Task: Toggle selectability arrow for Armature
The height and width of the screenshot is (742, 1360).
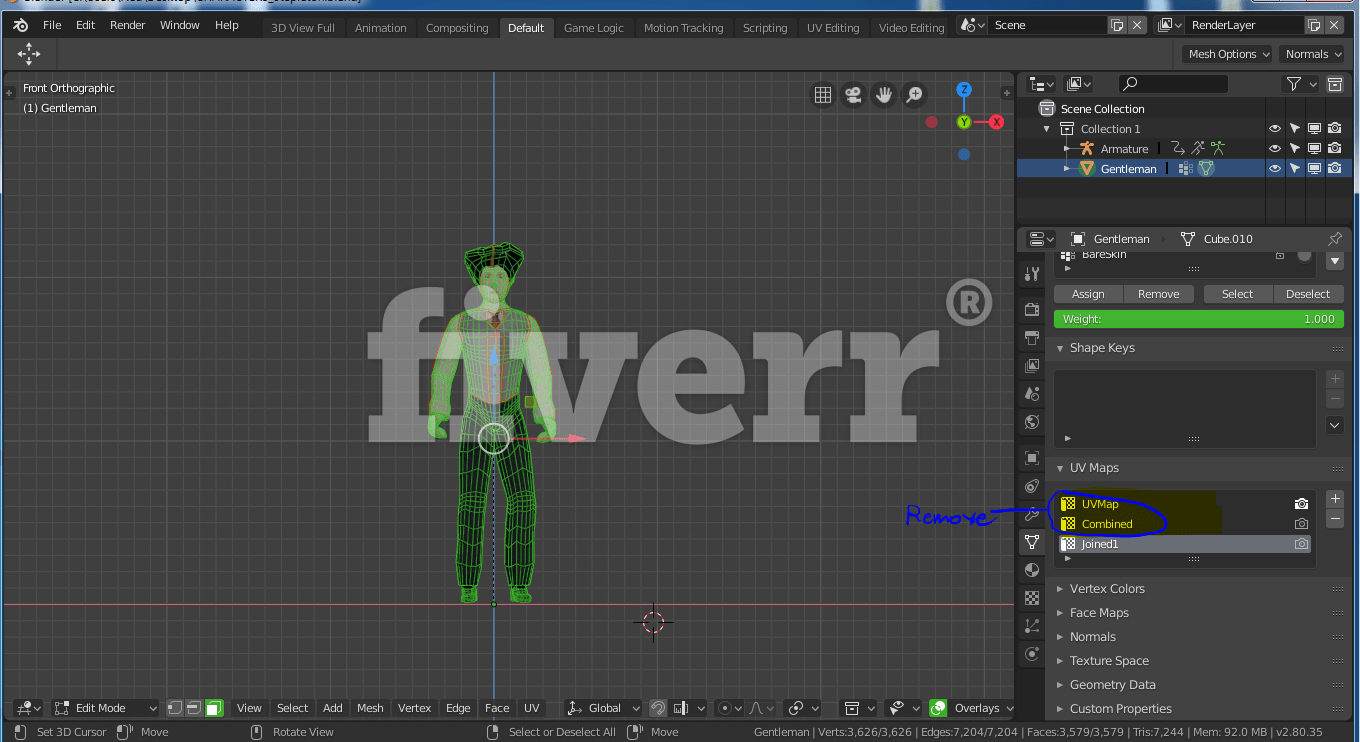Action: 1295,149
